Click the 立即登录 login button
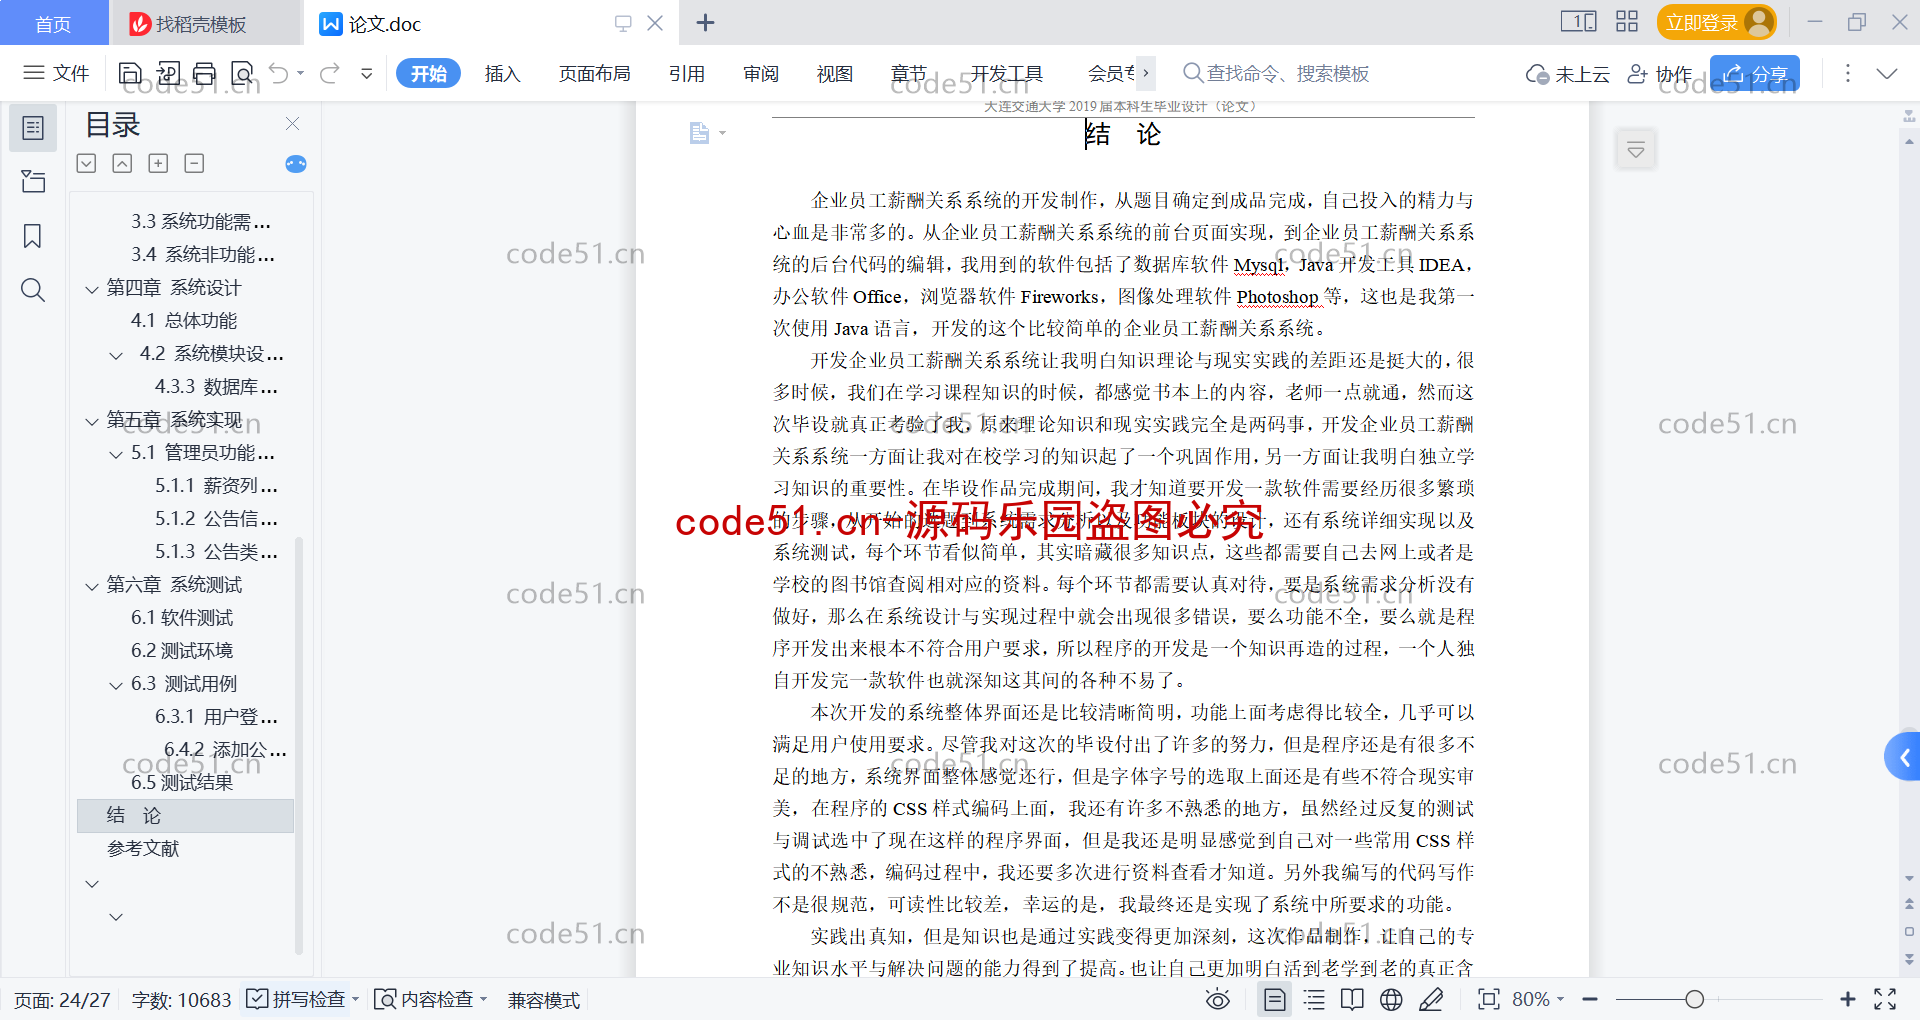Image resolution: width=1920 pixels, height=1020 pixels. pos(1716,22)
